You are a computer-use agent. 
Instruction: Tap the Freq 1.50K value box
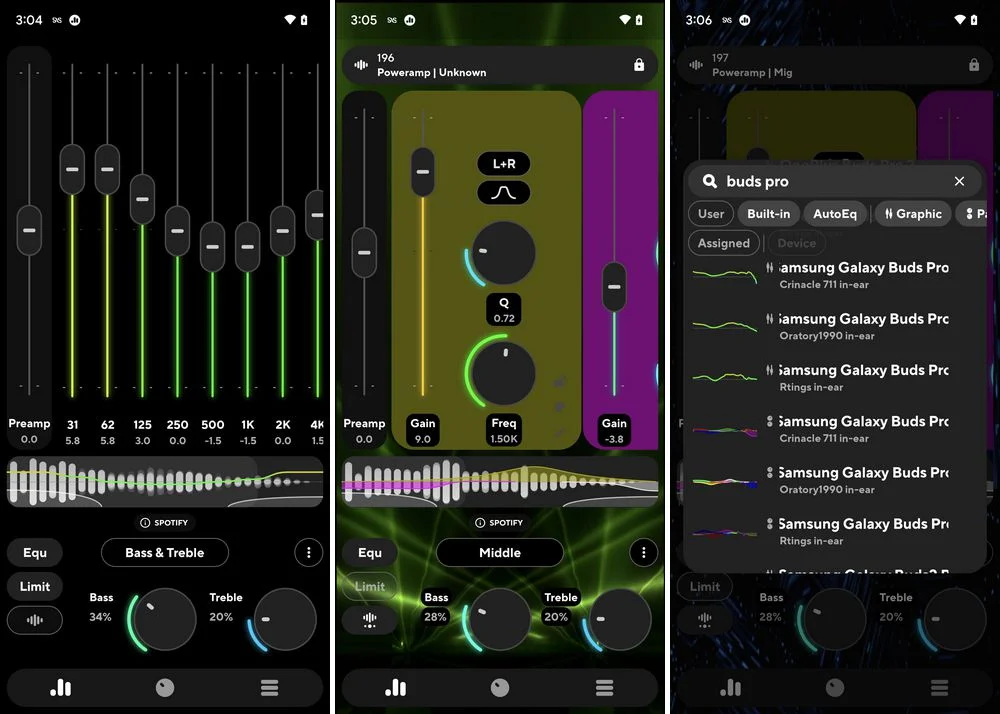[504, 430]
